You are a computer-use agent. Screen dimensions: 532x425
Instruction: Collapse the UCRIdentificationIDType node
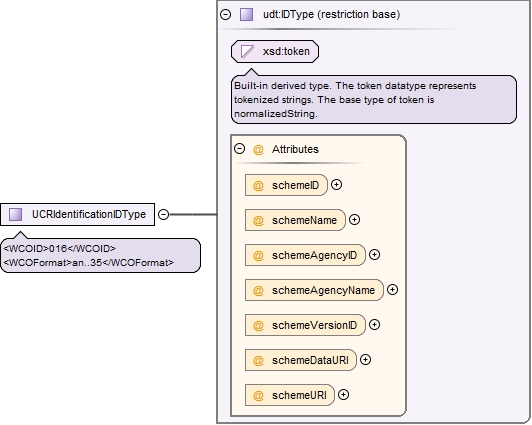point(164,214)
